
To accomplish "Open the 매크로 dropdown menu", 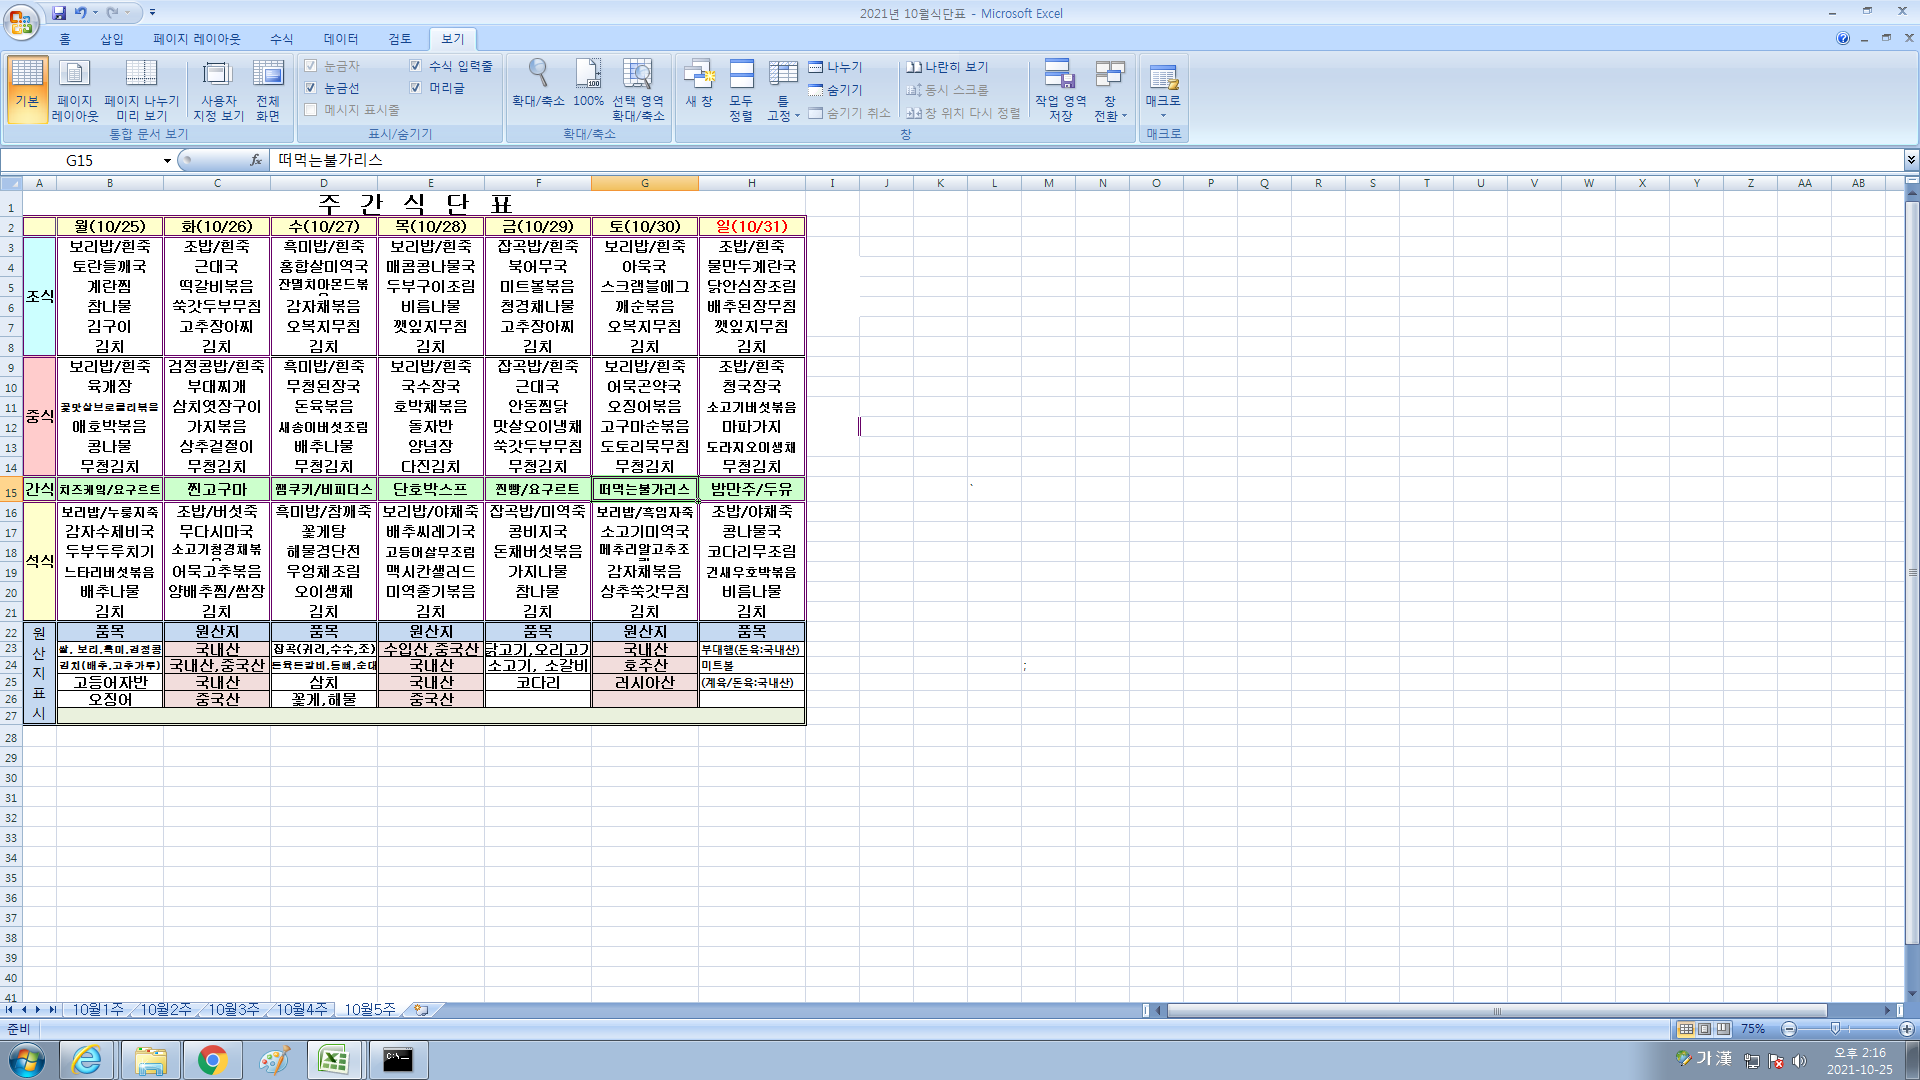I will [x=1163, y=113].
